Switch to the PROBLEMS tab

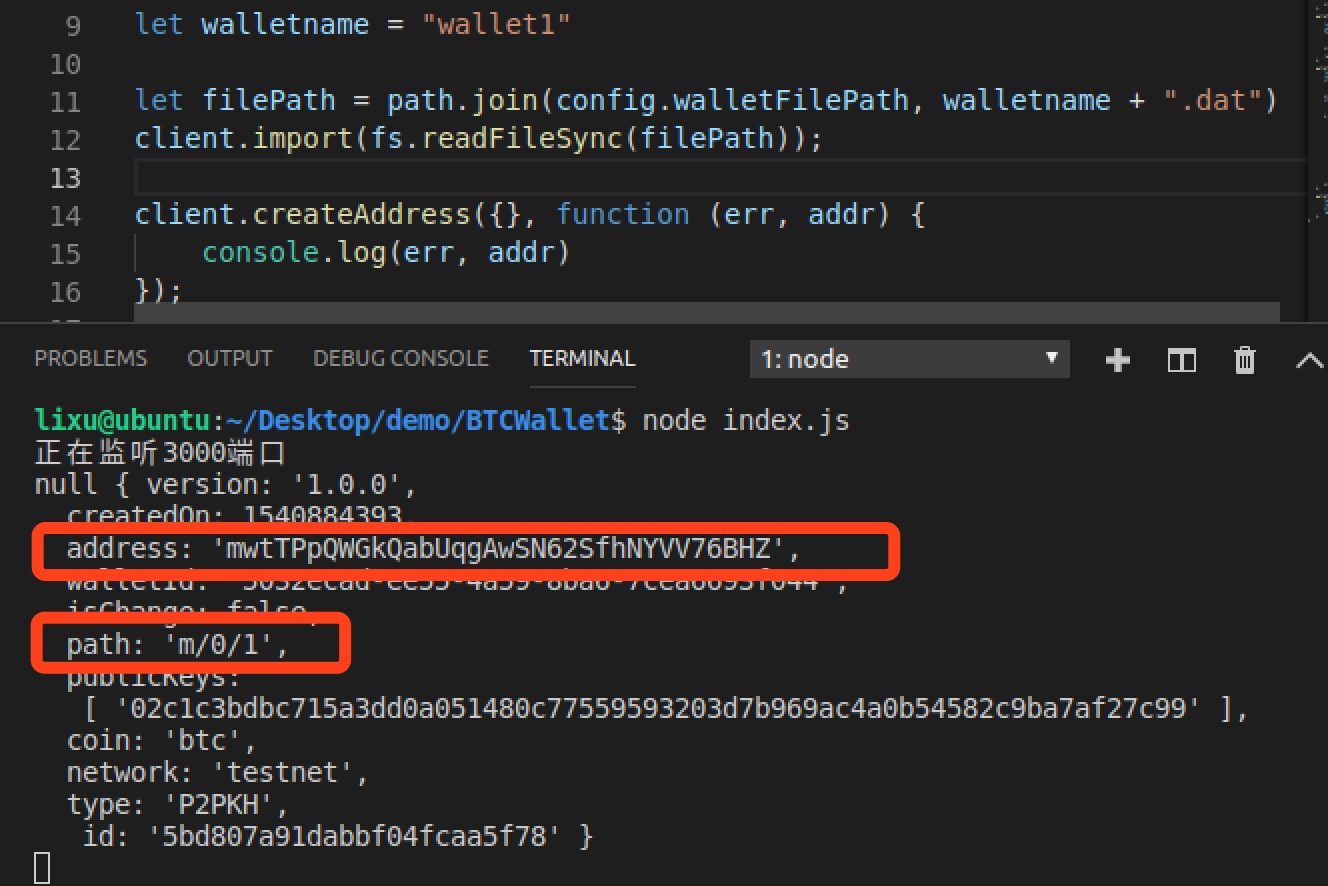coord(90,358)
